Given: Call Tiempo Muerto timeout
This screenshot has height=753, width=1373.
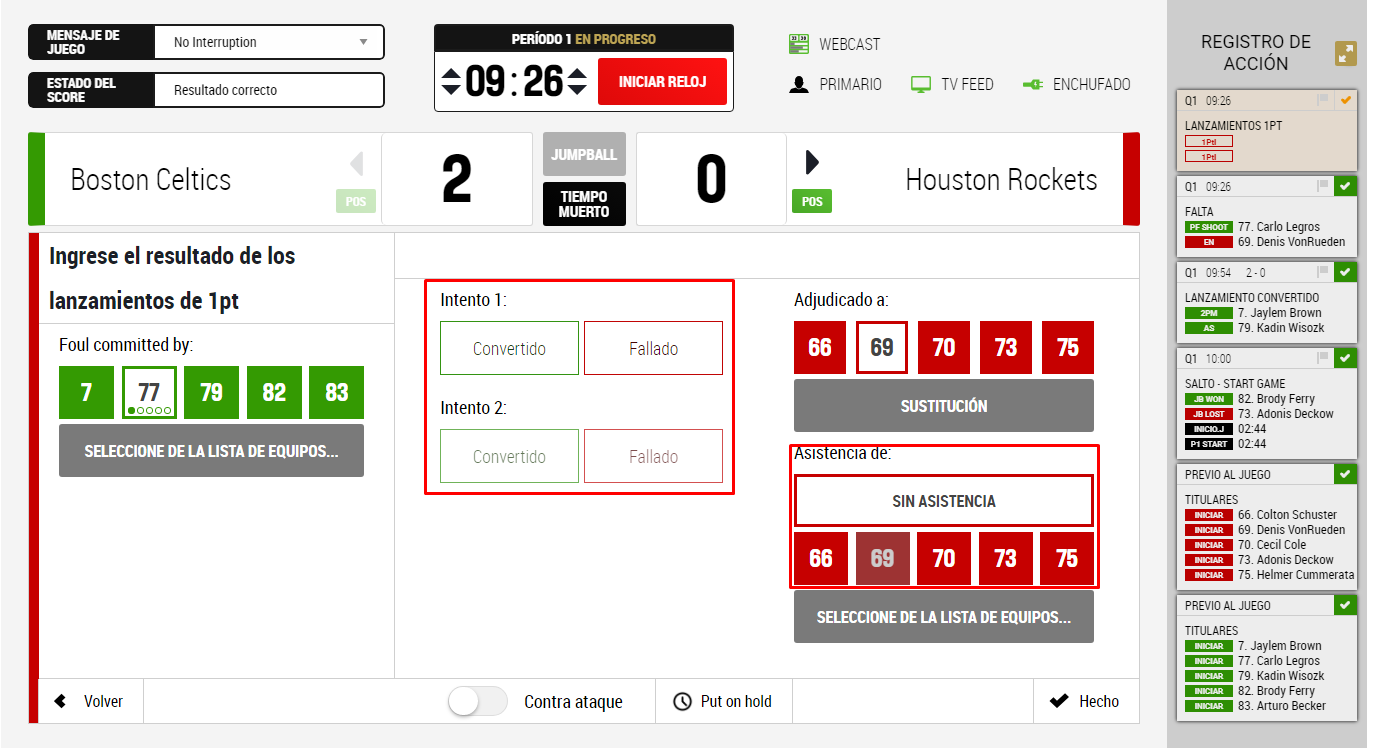Looking at the screenshot, I should [x=584, y=204].
